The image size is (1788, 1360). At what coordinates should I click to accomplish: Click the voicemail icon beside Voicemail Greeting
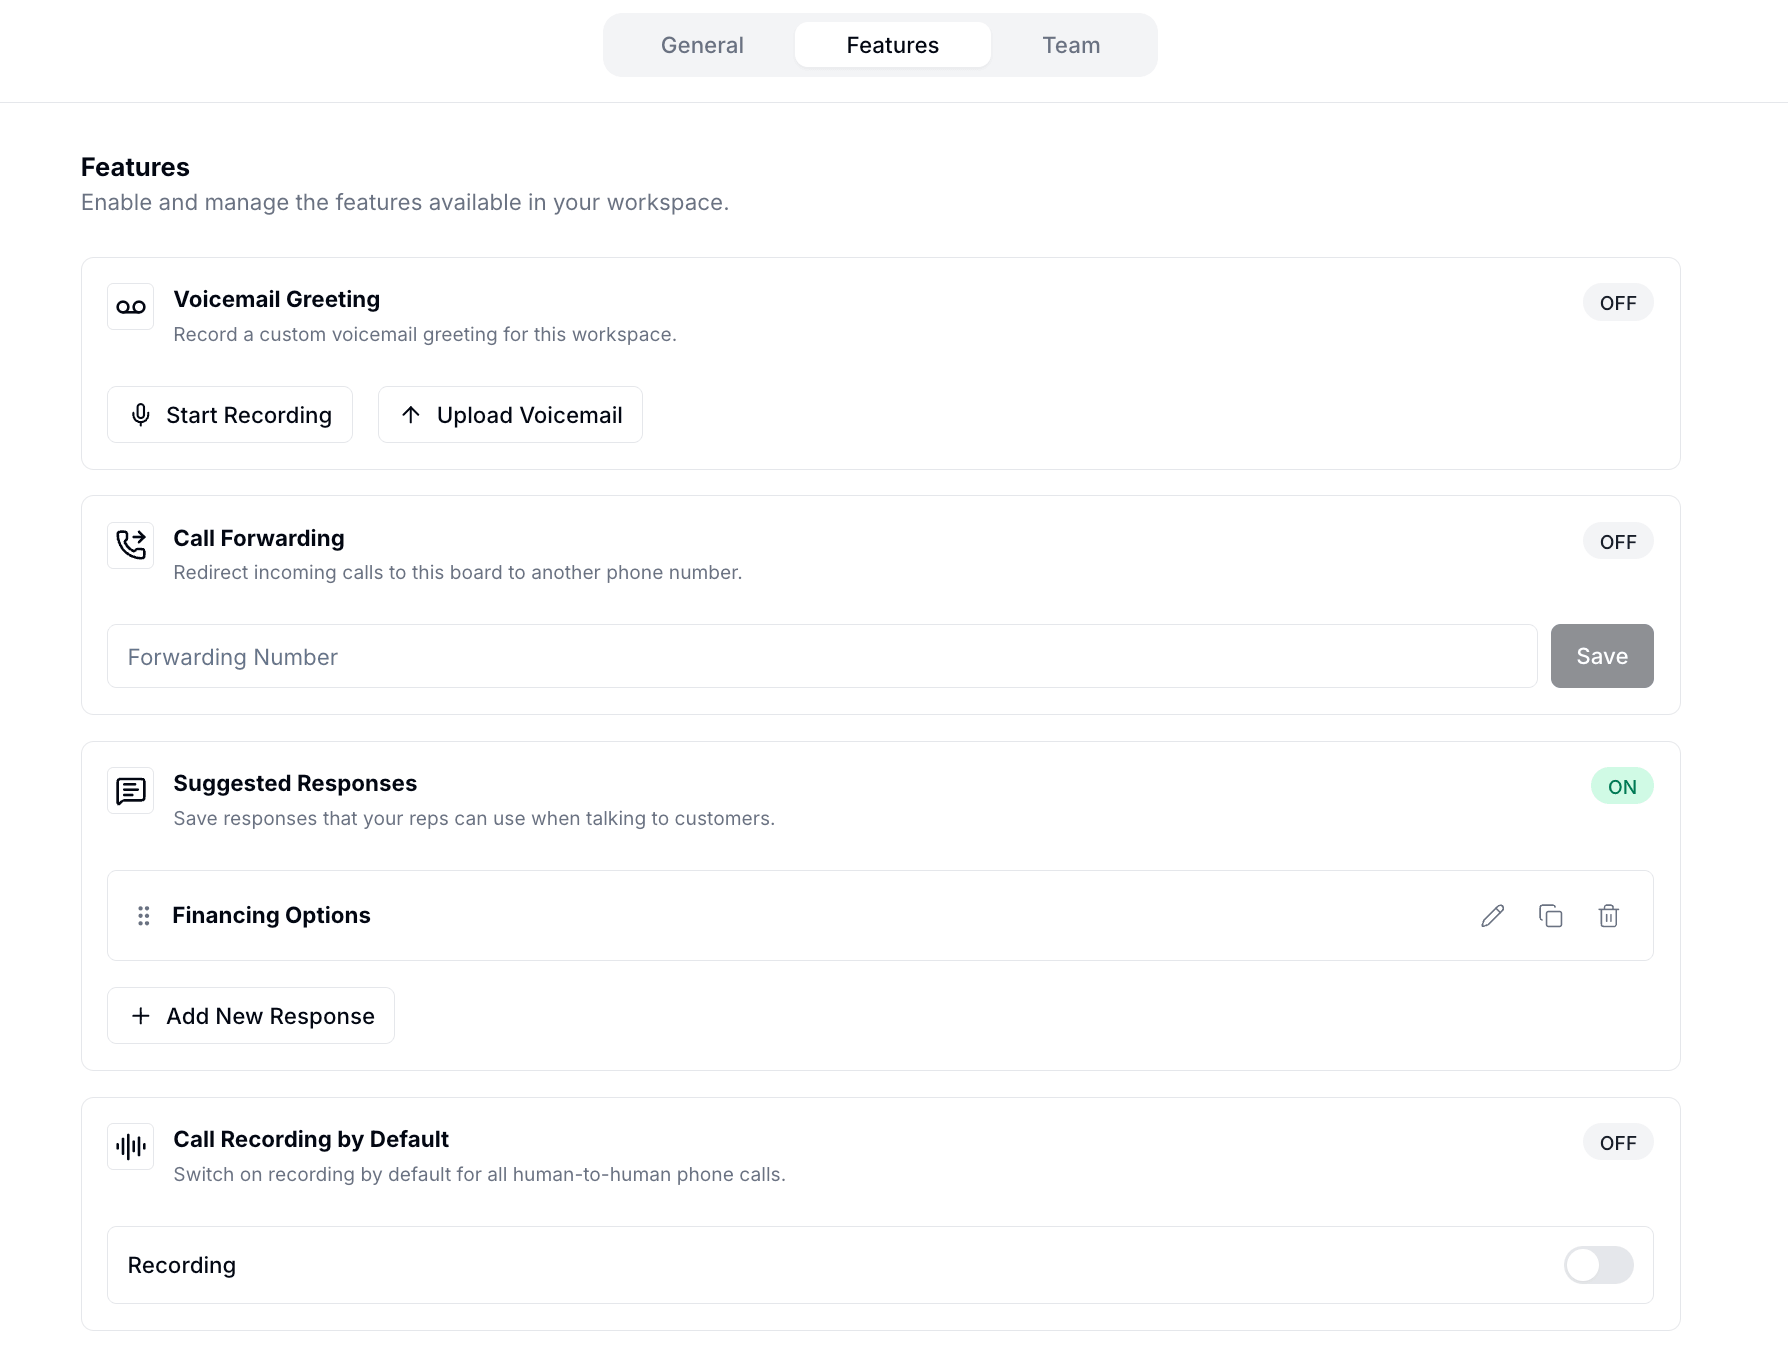tap(131, 307)
